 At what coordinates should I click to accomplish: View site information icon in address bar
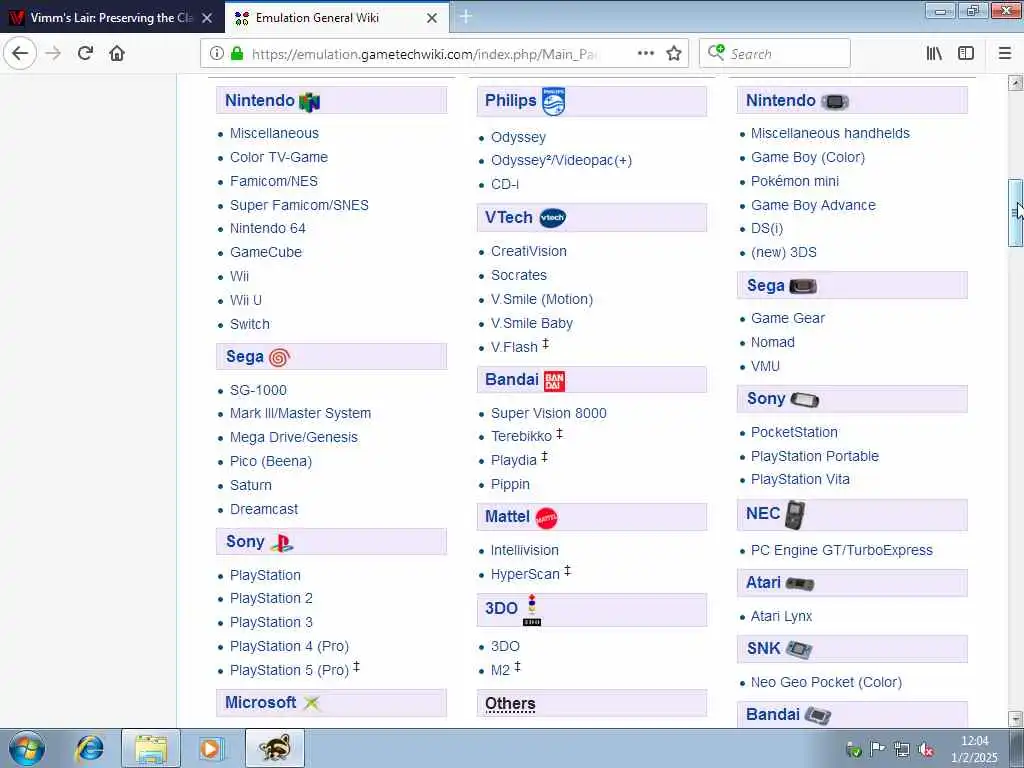point(216,54)
